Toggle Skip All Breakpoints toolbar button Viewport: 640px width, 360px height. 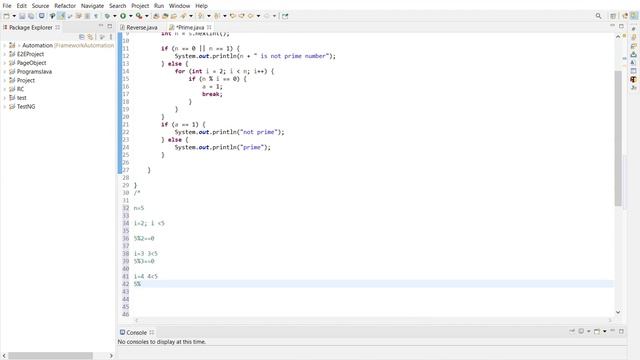[x=52, y=16]
